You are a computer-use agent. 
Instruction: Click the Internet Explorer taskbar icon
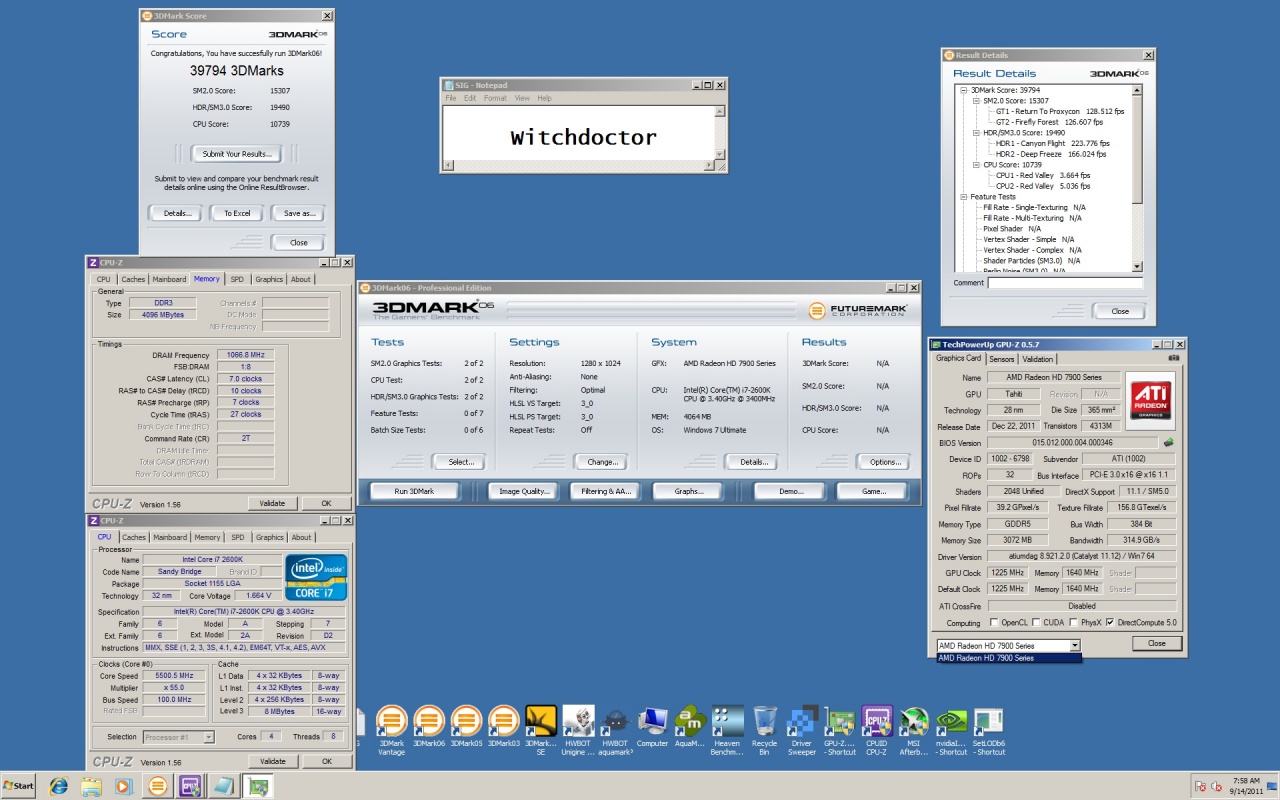pyautogui.click(x=57, y=786)
